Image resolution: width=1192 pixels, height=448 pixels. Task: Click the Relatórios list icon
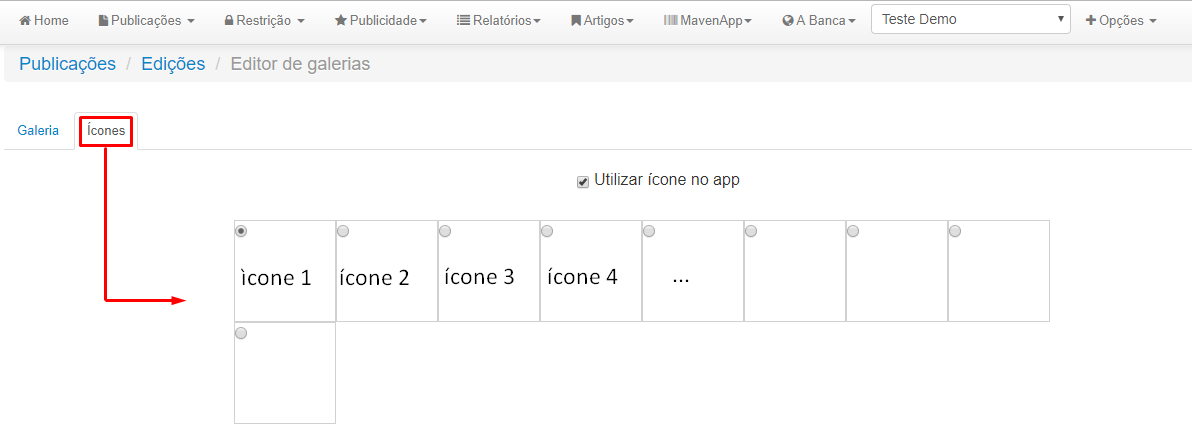click(x=463, y=21)
